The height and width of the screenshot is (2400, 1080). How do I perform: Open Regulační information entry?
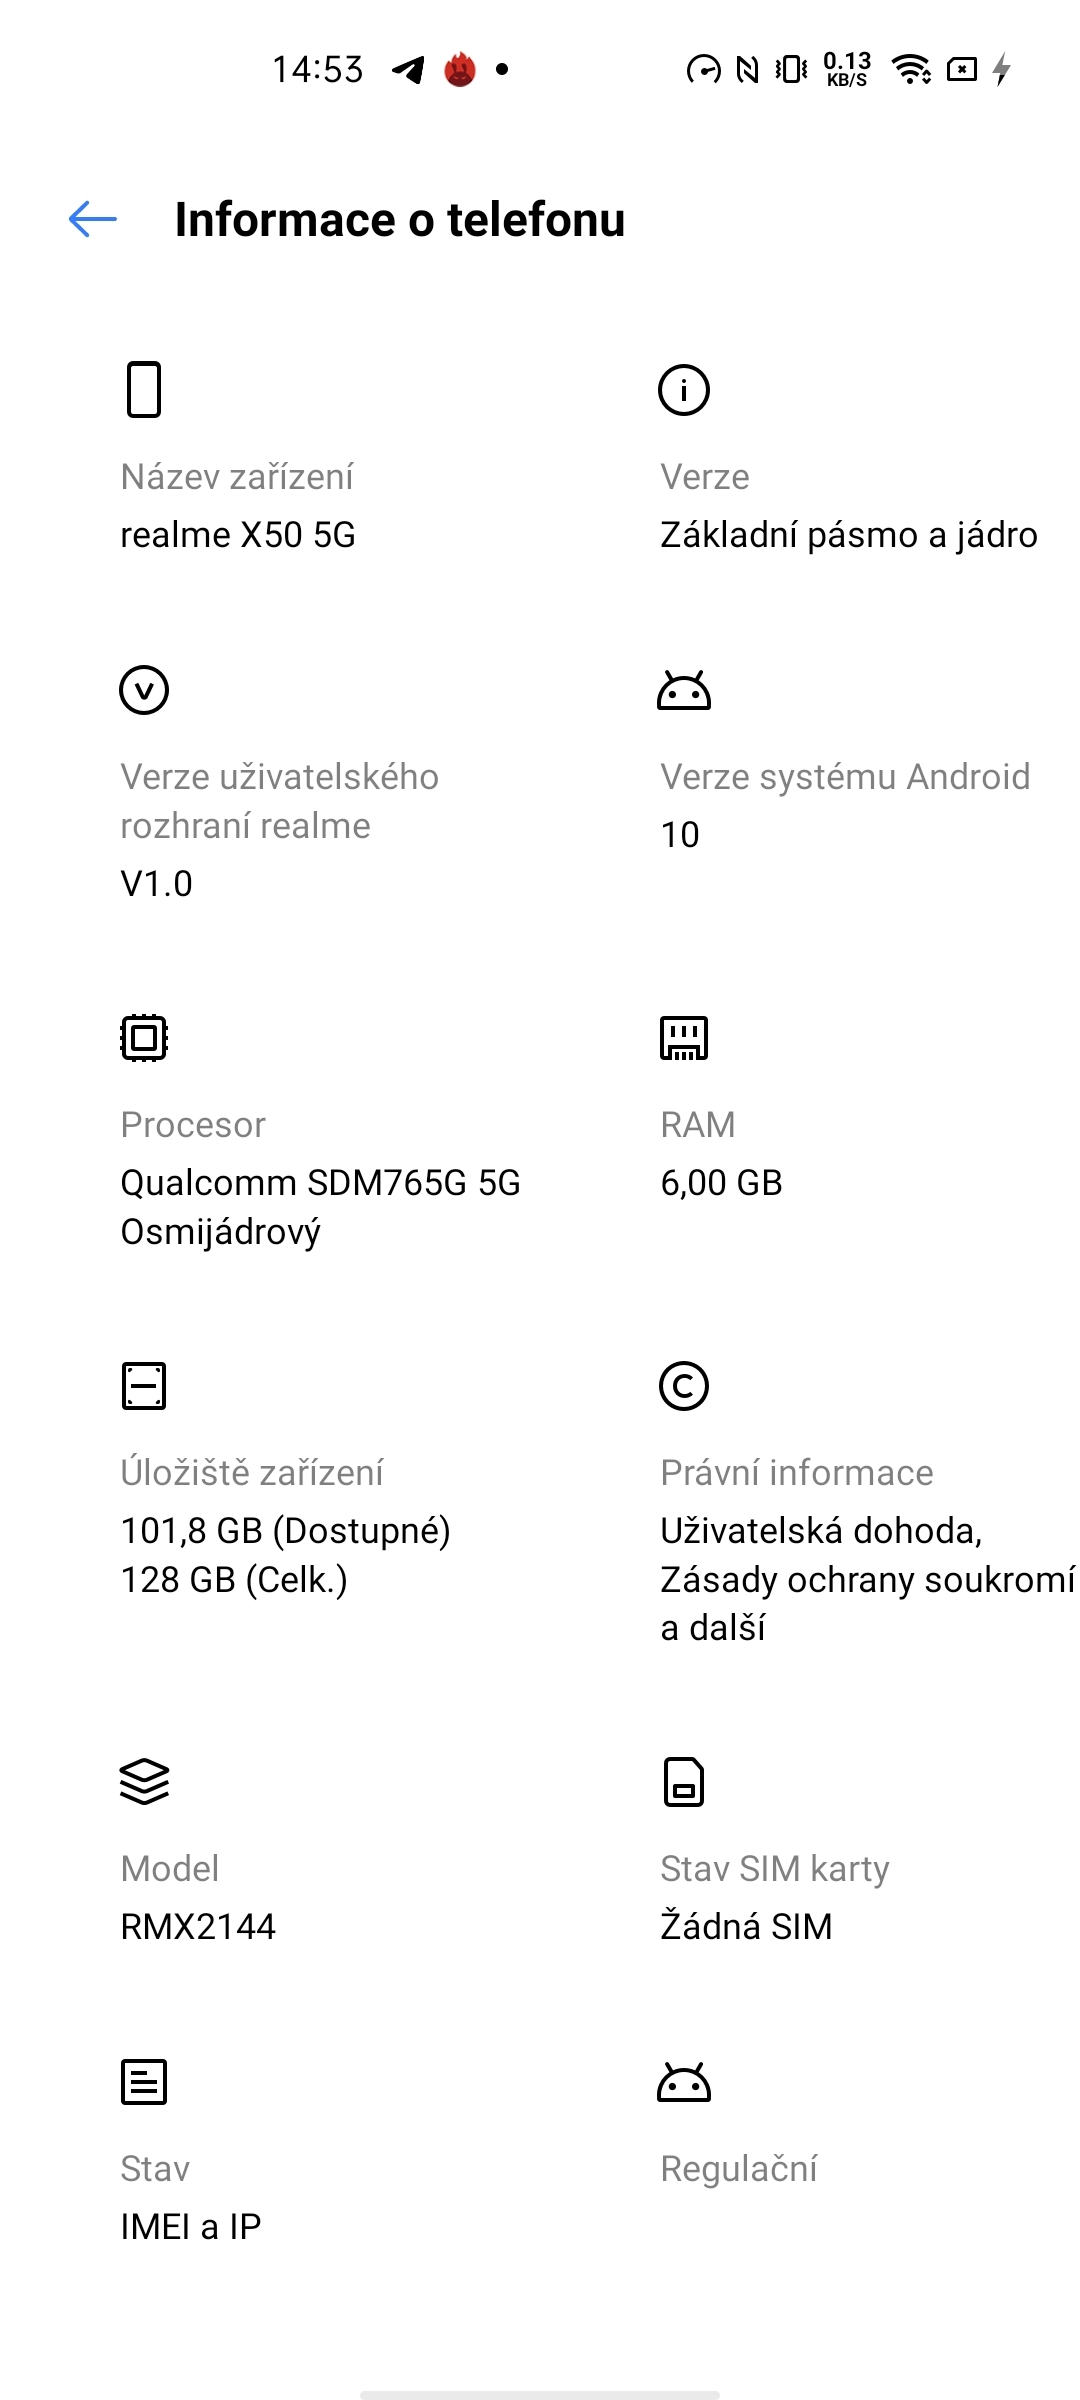[x=740, y=2168]
